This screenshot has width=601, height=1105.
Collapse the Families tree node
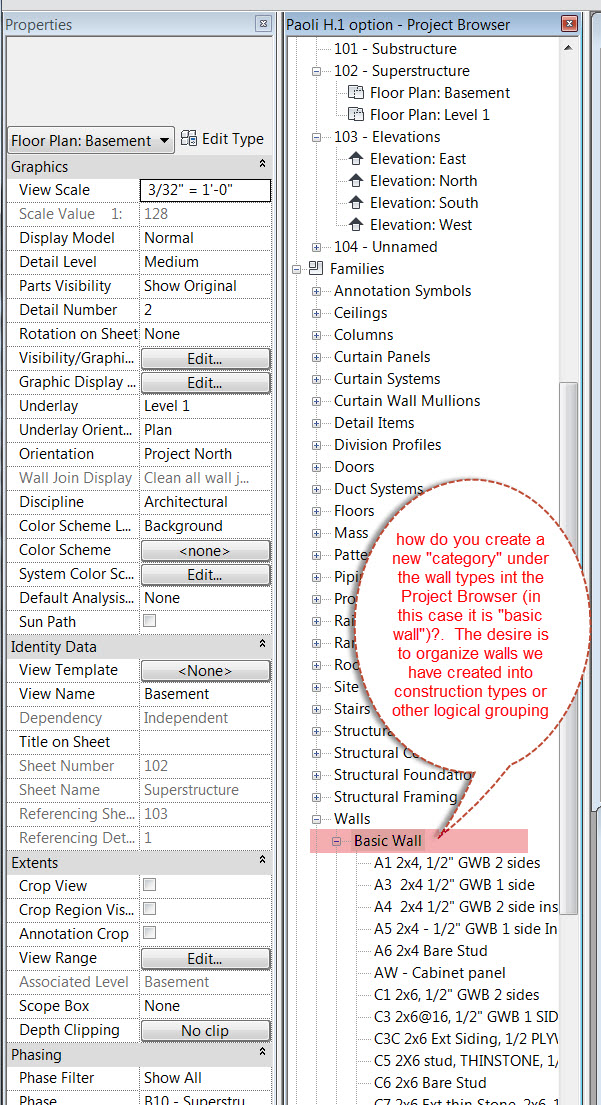point(296,268)
